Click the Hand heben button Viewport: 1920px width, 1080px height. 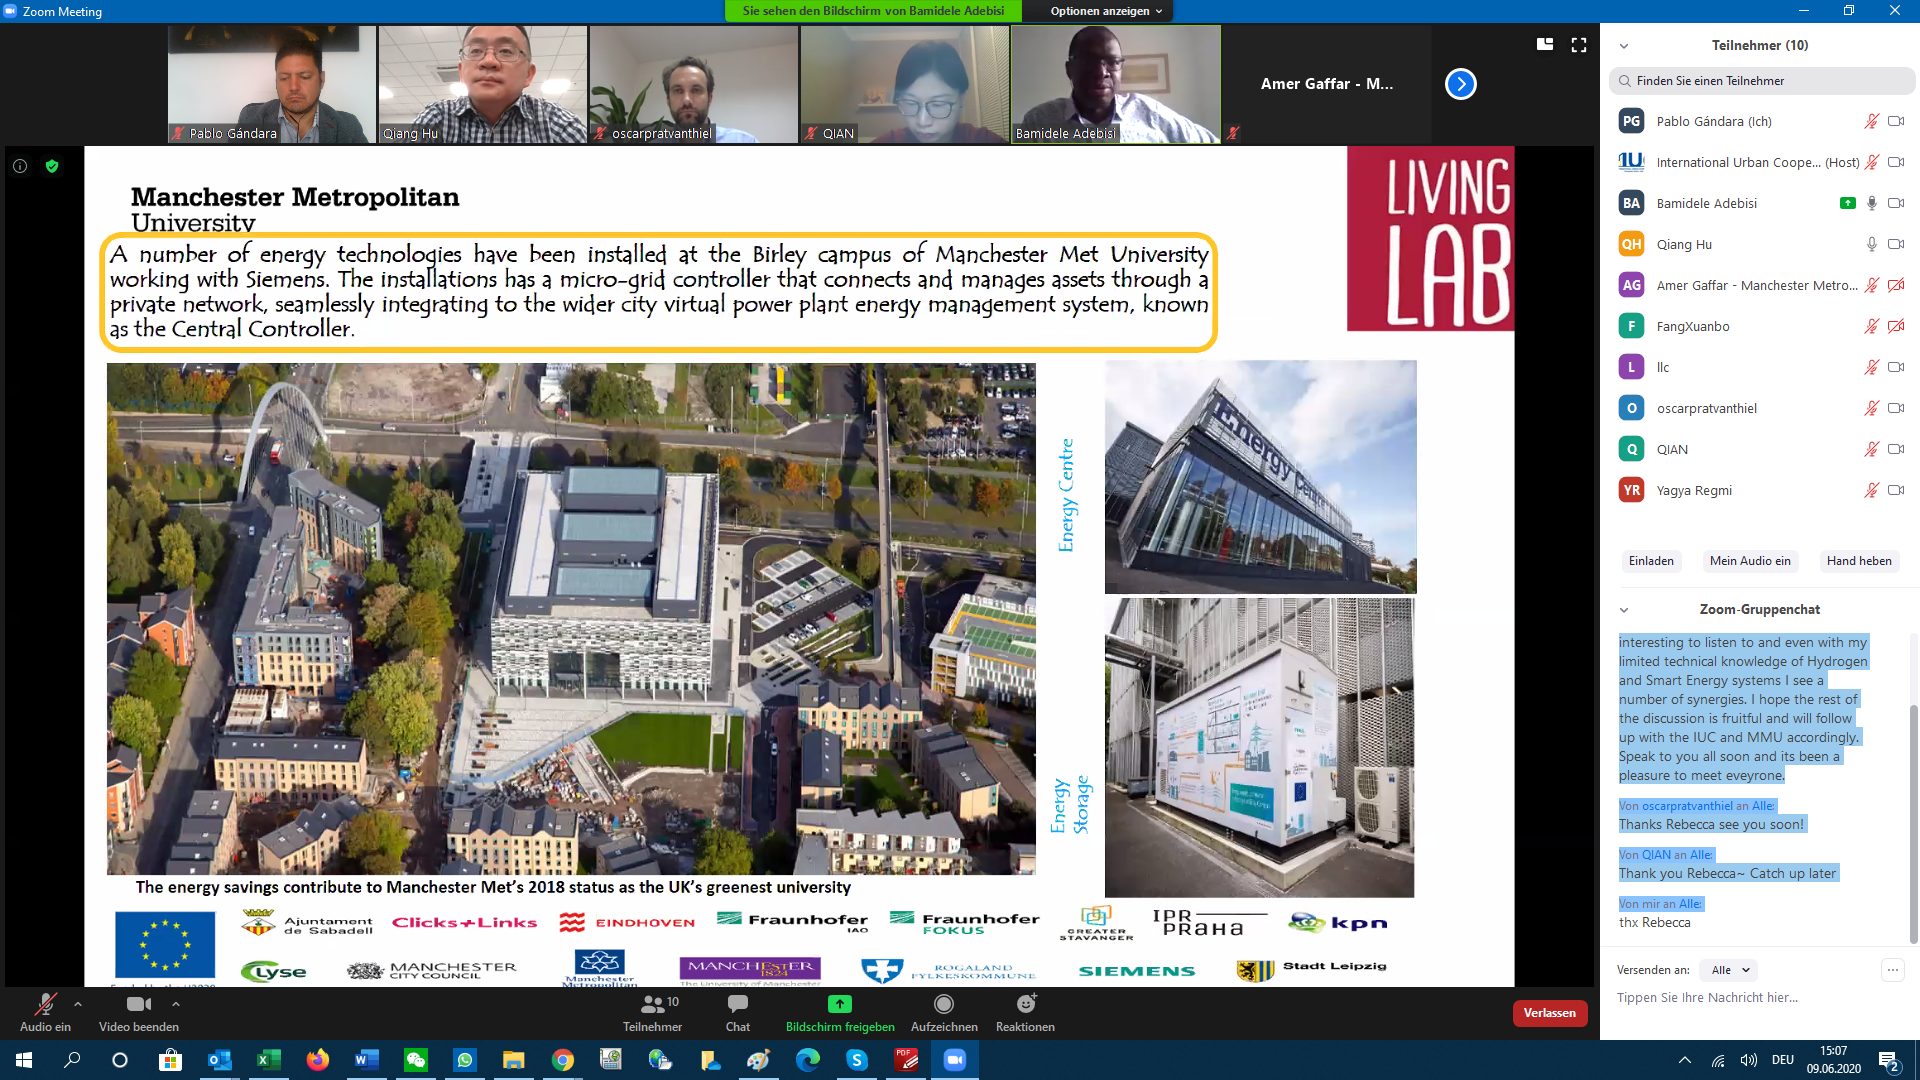click(1859, 561)
